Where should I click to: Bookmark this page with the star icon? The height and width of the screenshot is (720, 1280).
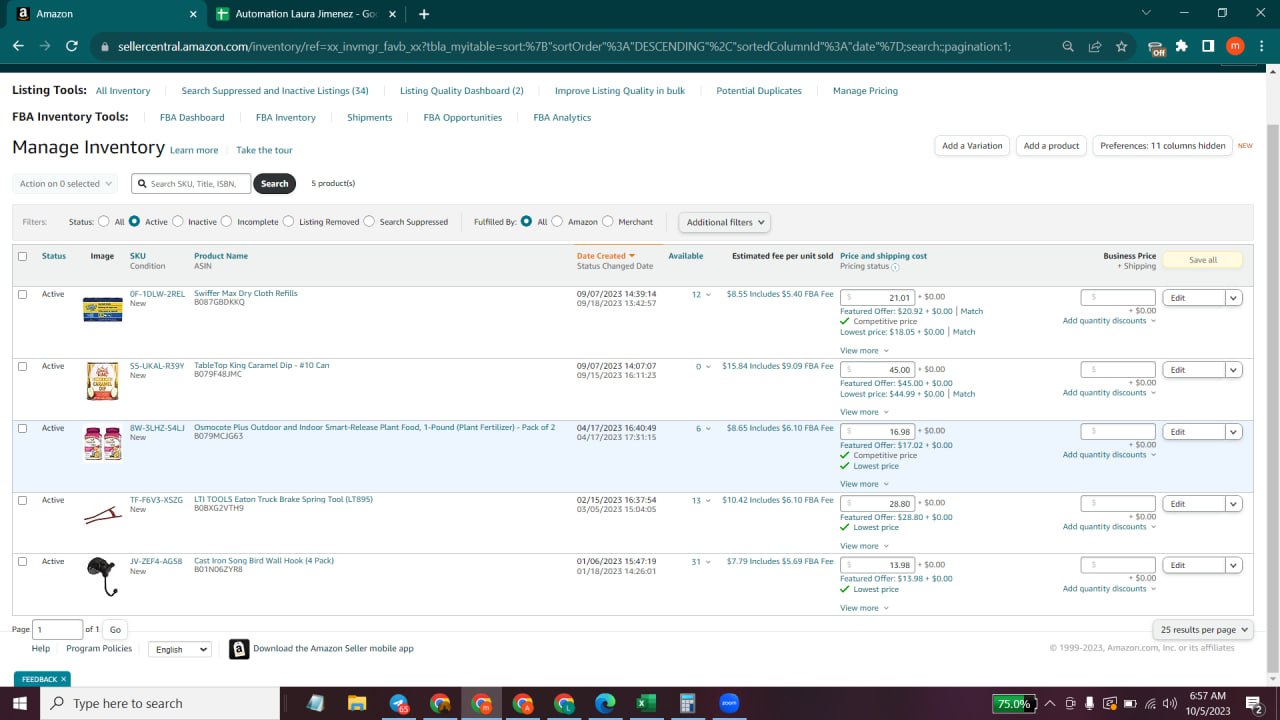(x=1121, y=46)
